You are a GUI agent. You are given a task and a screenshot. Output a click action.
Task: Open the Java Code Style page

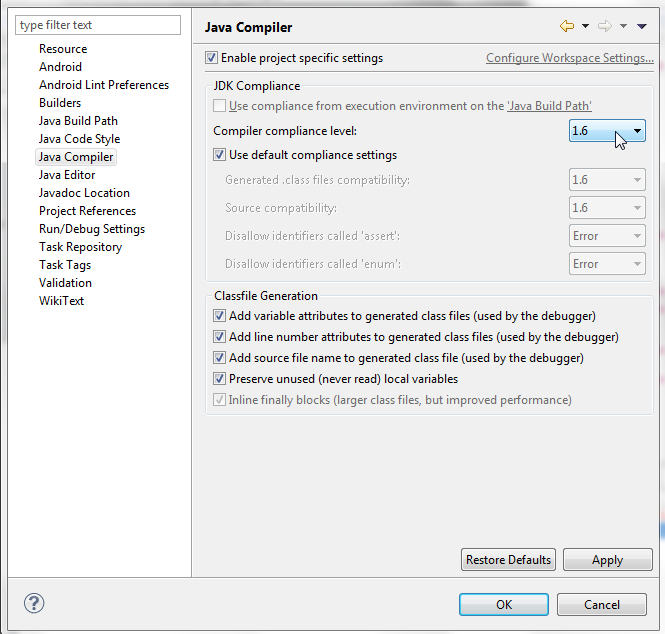(79, 139)
